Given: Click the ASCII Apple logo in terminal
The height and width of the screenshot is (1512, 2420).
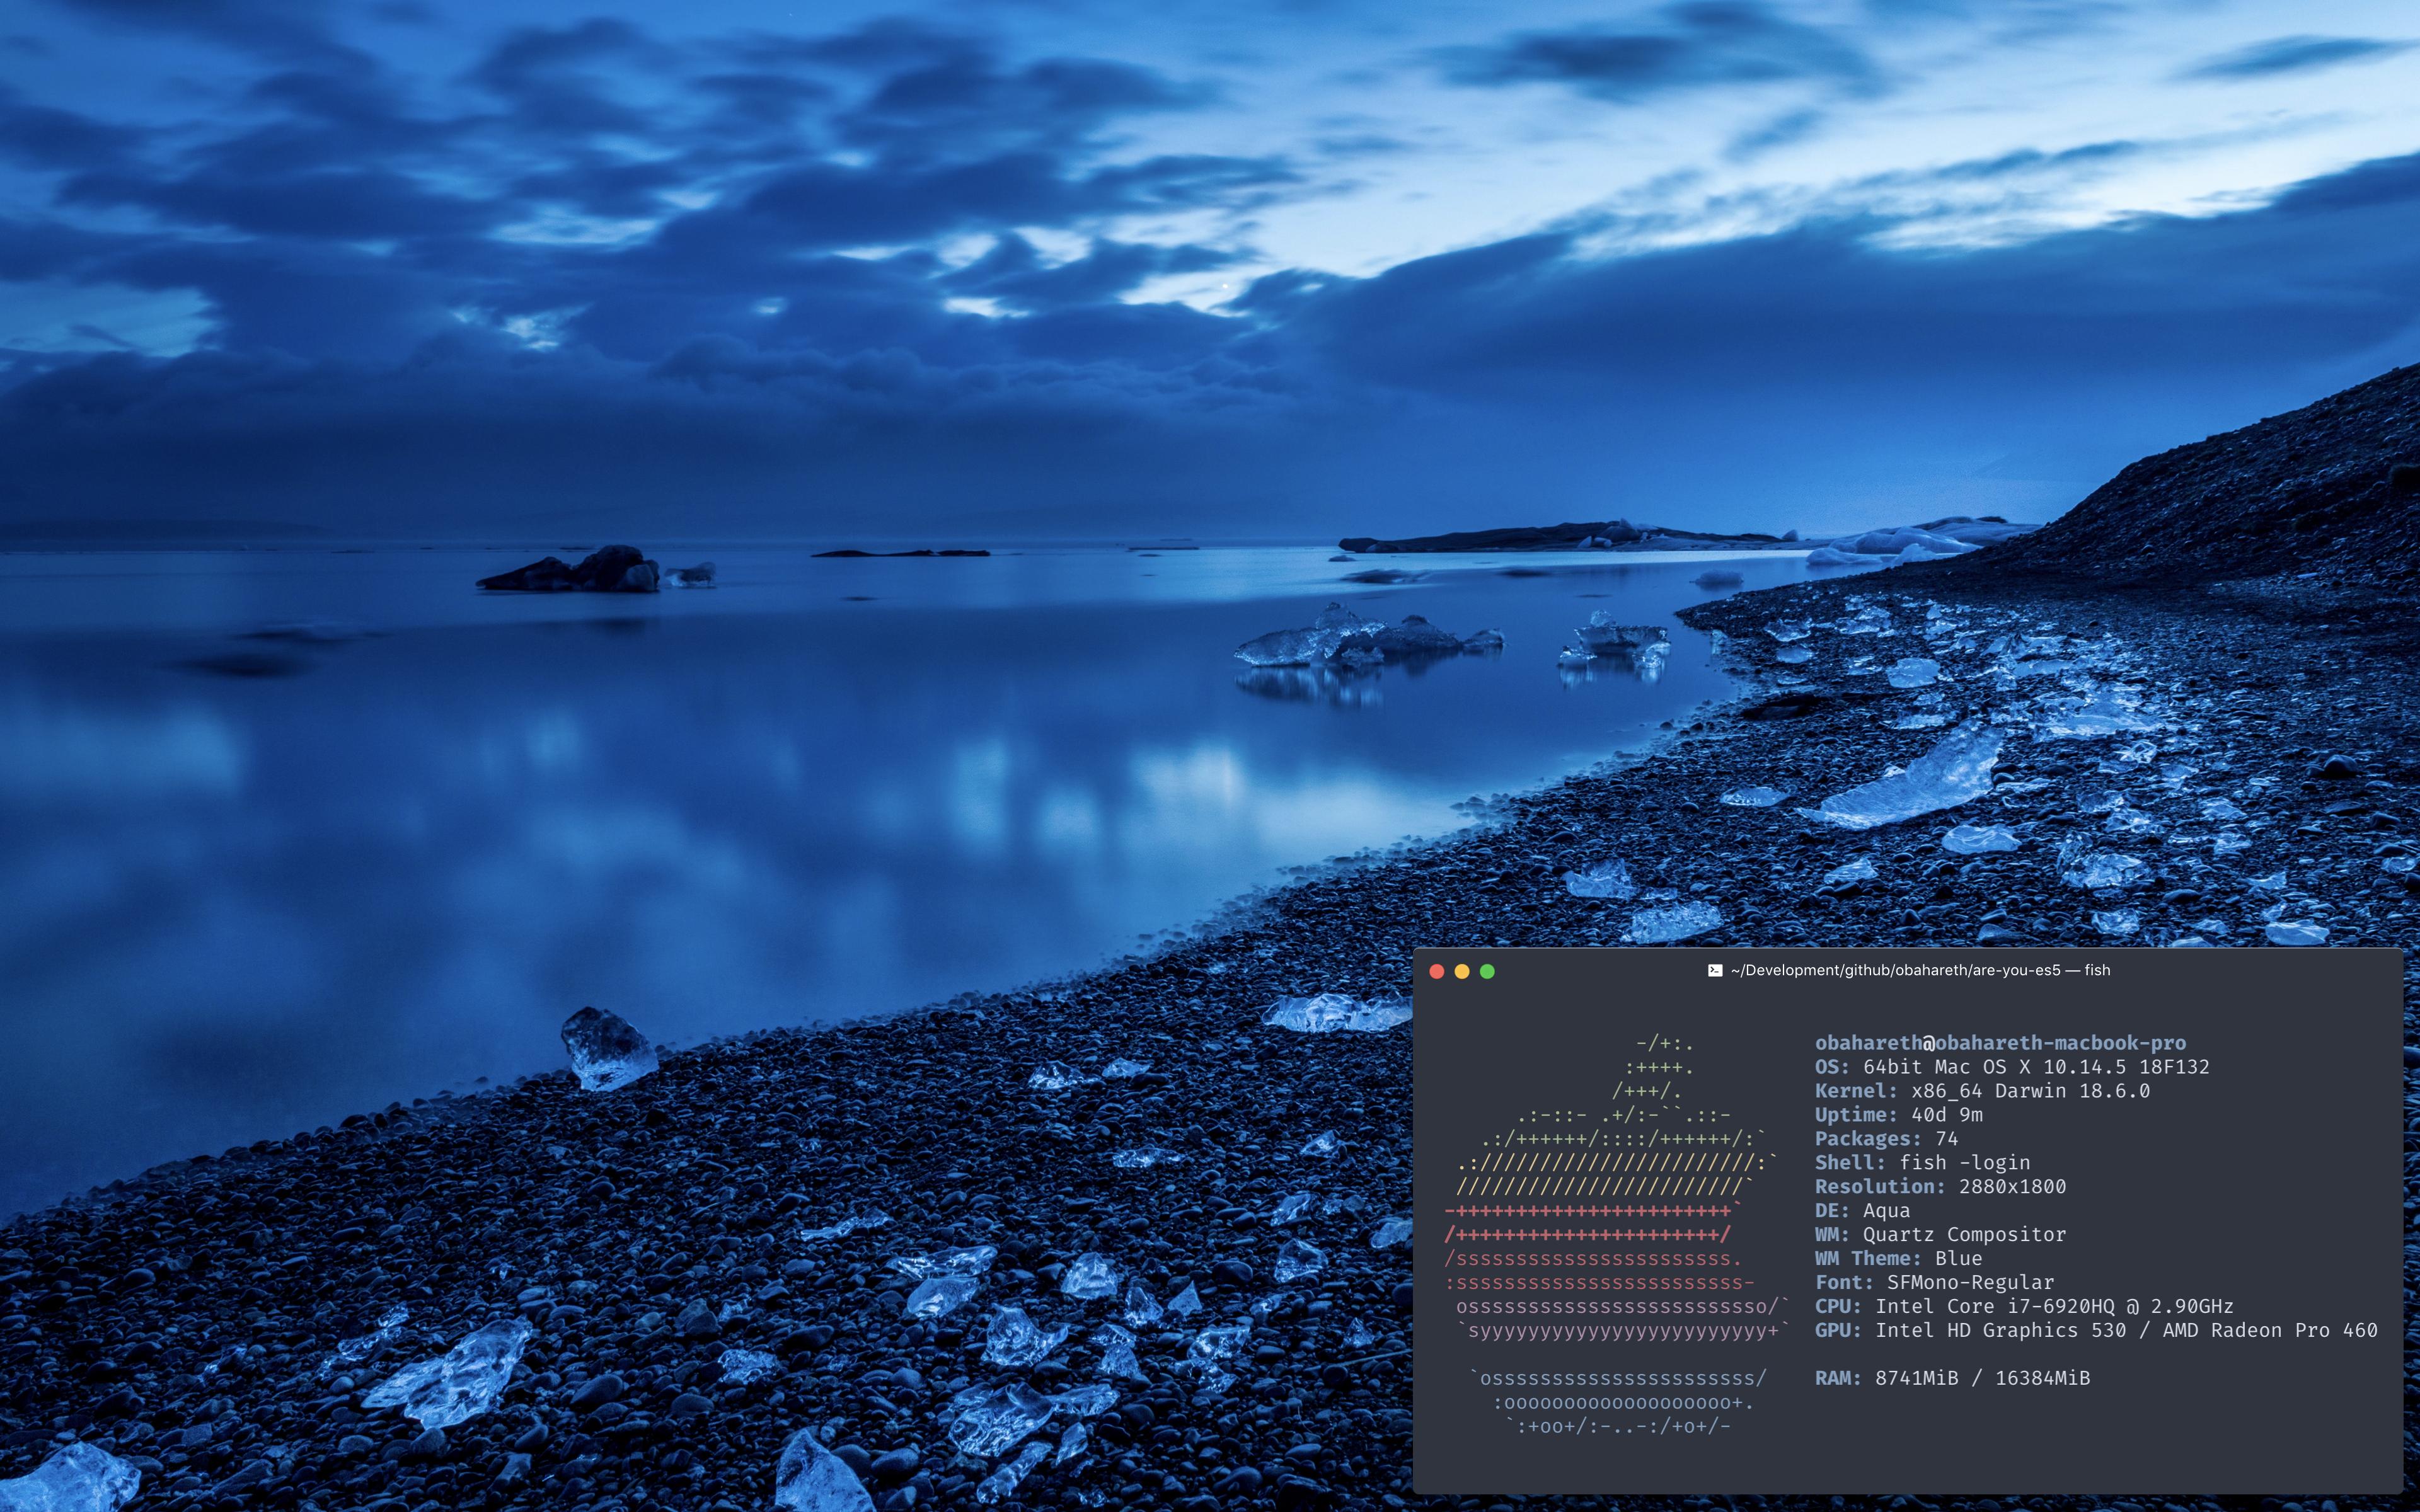Looking at the screenshot, I should tap(1616, 1235).
